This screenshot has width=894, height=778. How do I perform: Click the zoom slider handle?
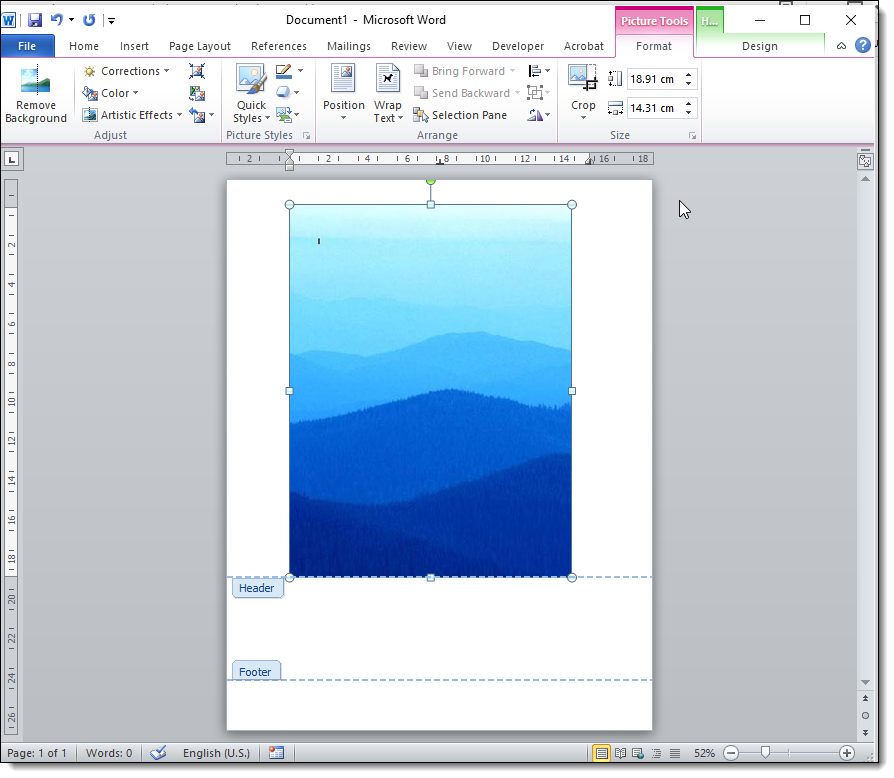pos(765,753)
